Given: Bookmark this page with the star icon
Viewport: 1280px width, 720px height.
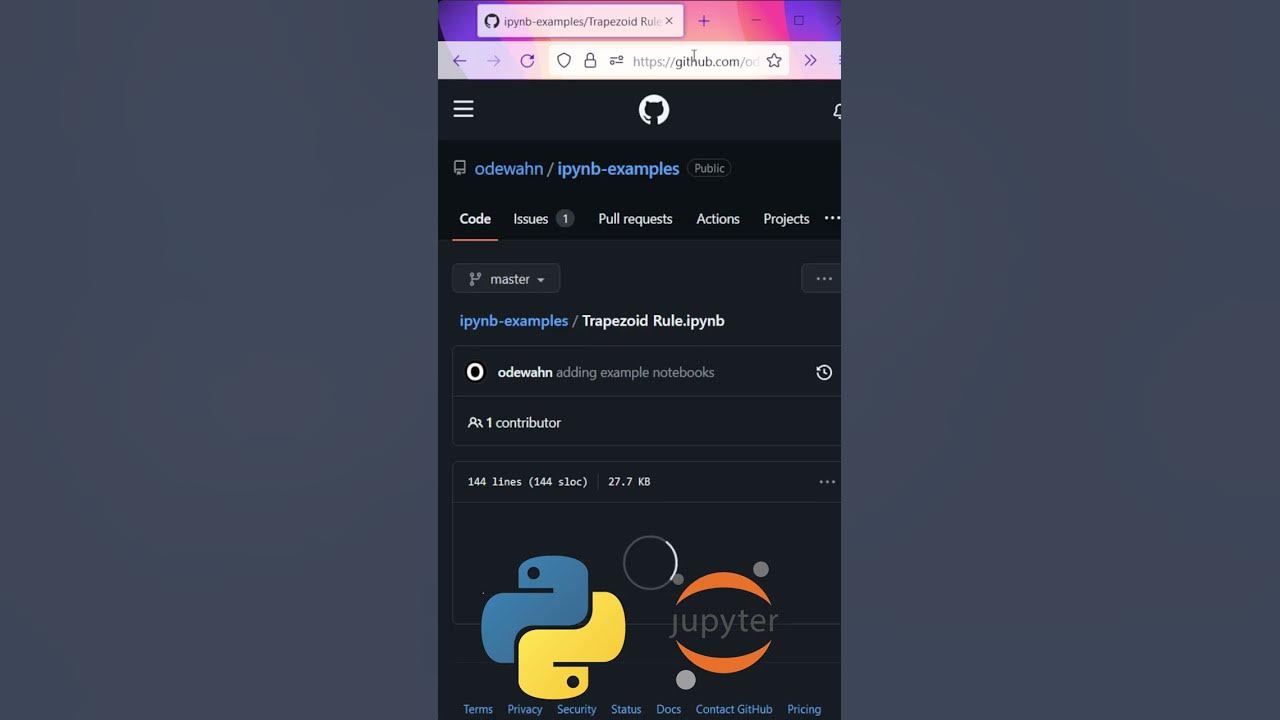Looking at the screenshot, I should (x=774, y=61).
